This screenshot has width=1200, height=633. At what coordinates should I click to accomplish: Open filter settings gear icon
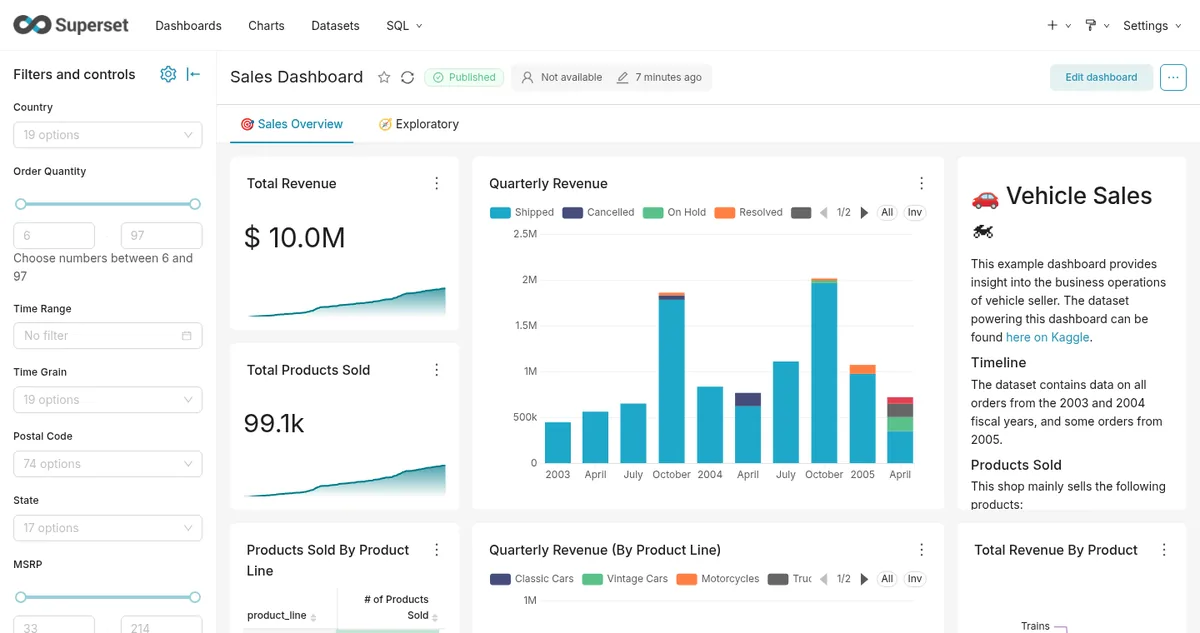168,74
